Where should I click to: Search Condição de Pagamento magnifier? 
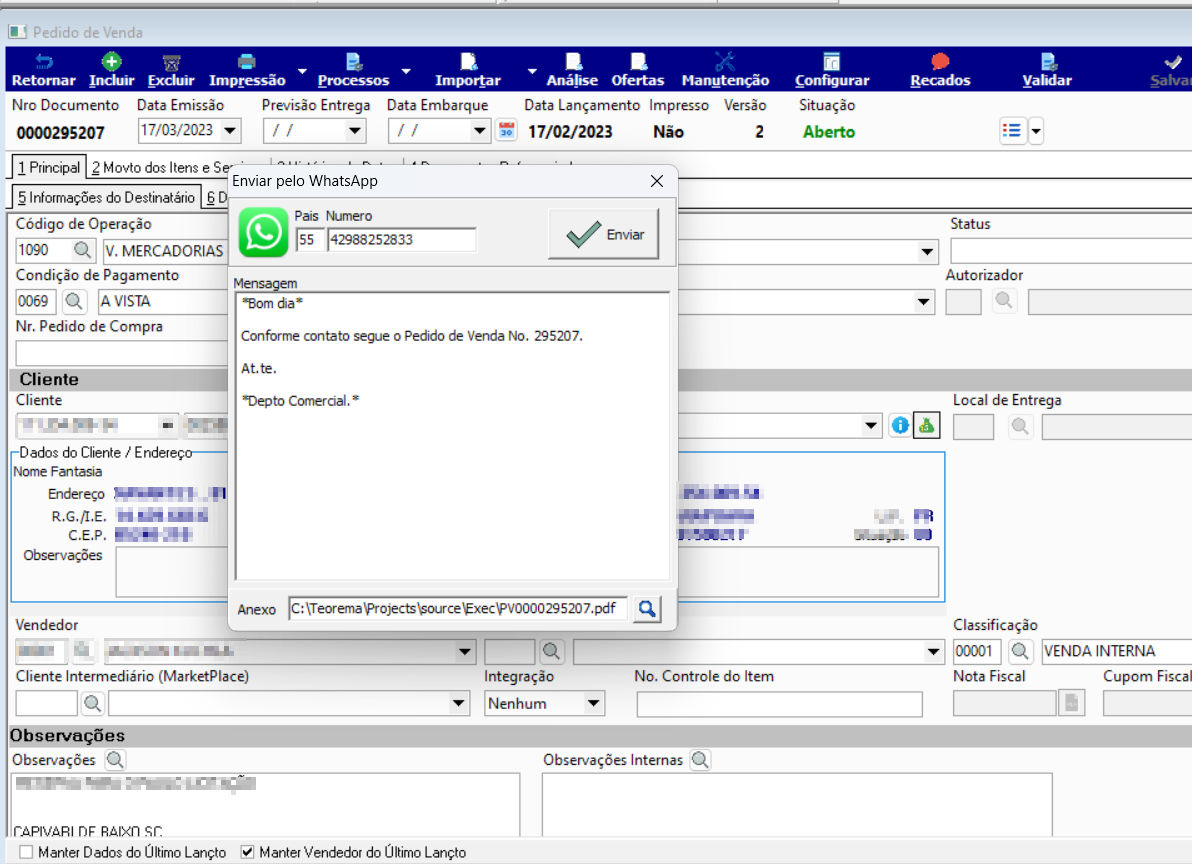click(x=74, y=302)
